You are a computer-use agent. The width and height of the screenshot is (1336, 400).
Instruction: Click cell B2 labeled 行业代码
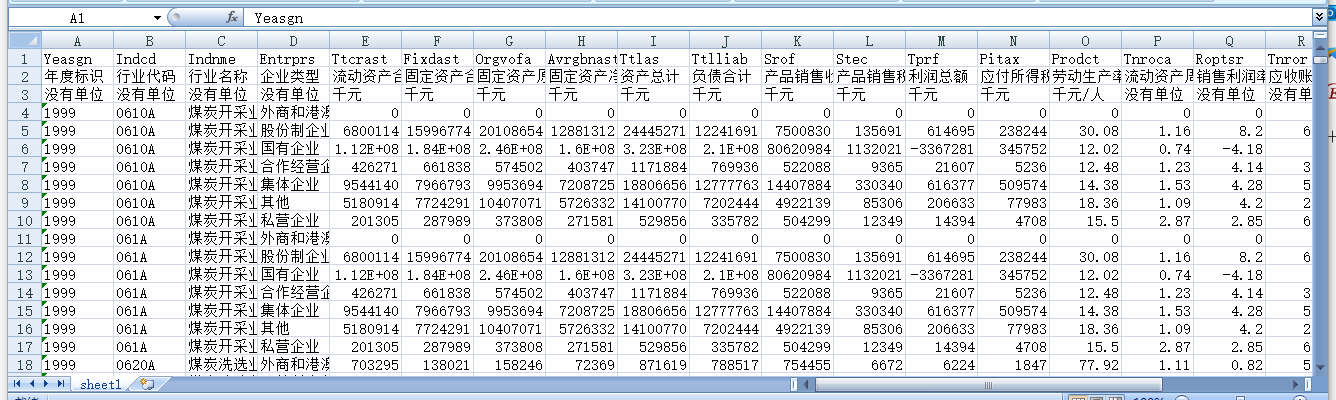point(149,76)
